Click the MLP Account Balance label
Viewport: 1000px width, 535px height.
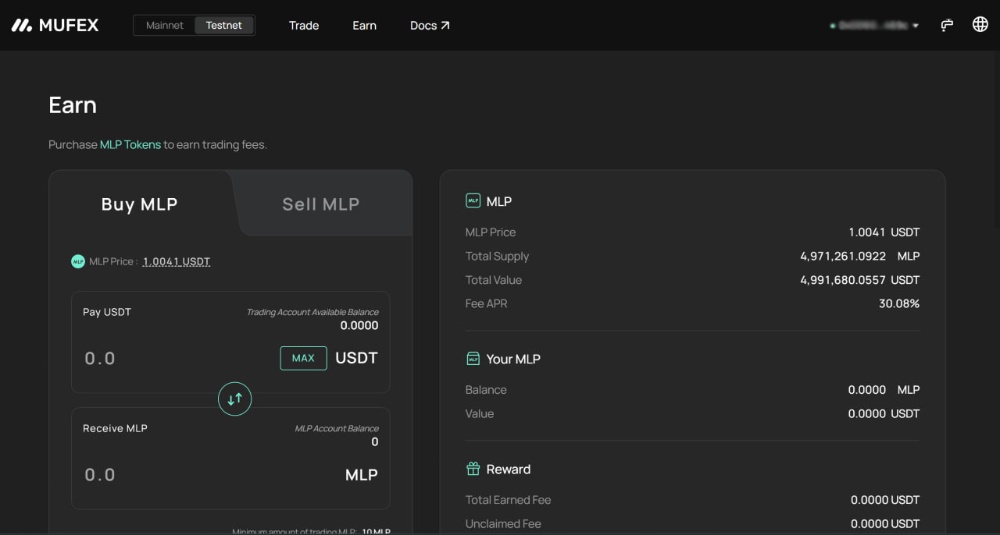click(337, 429)
